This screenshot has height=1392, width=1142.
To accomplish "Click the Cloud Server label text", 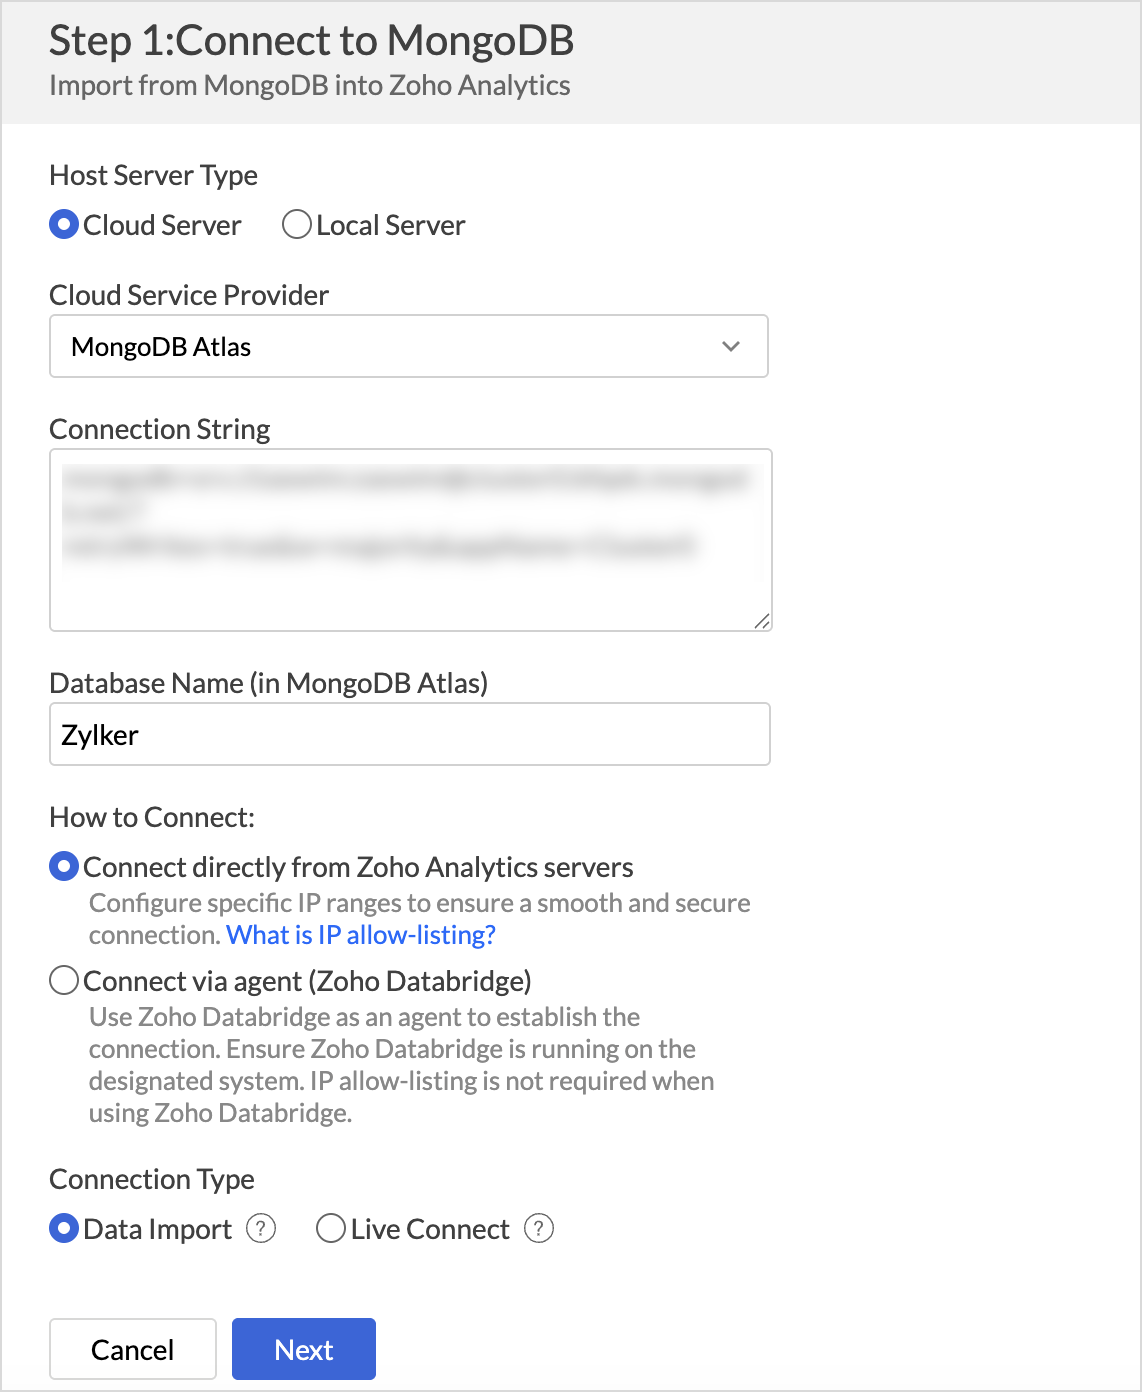I will tap(162, 225).
